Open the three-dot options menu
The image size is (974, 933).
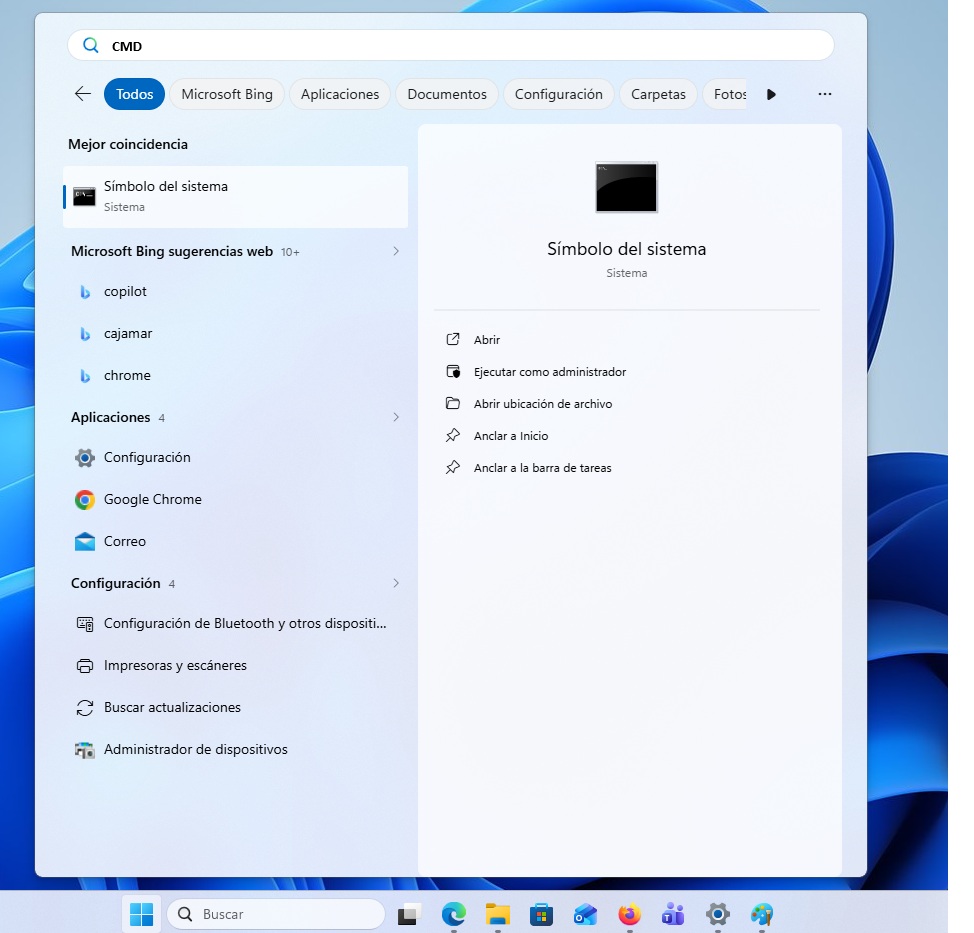[x=824, y=94]
